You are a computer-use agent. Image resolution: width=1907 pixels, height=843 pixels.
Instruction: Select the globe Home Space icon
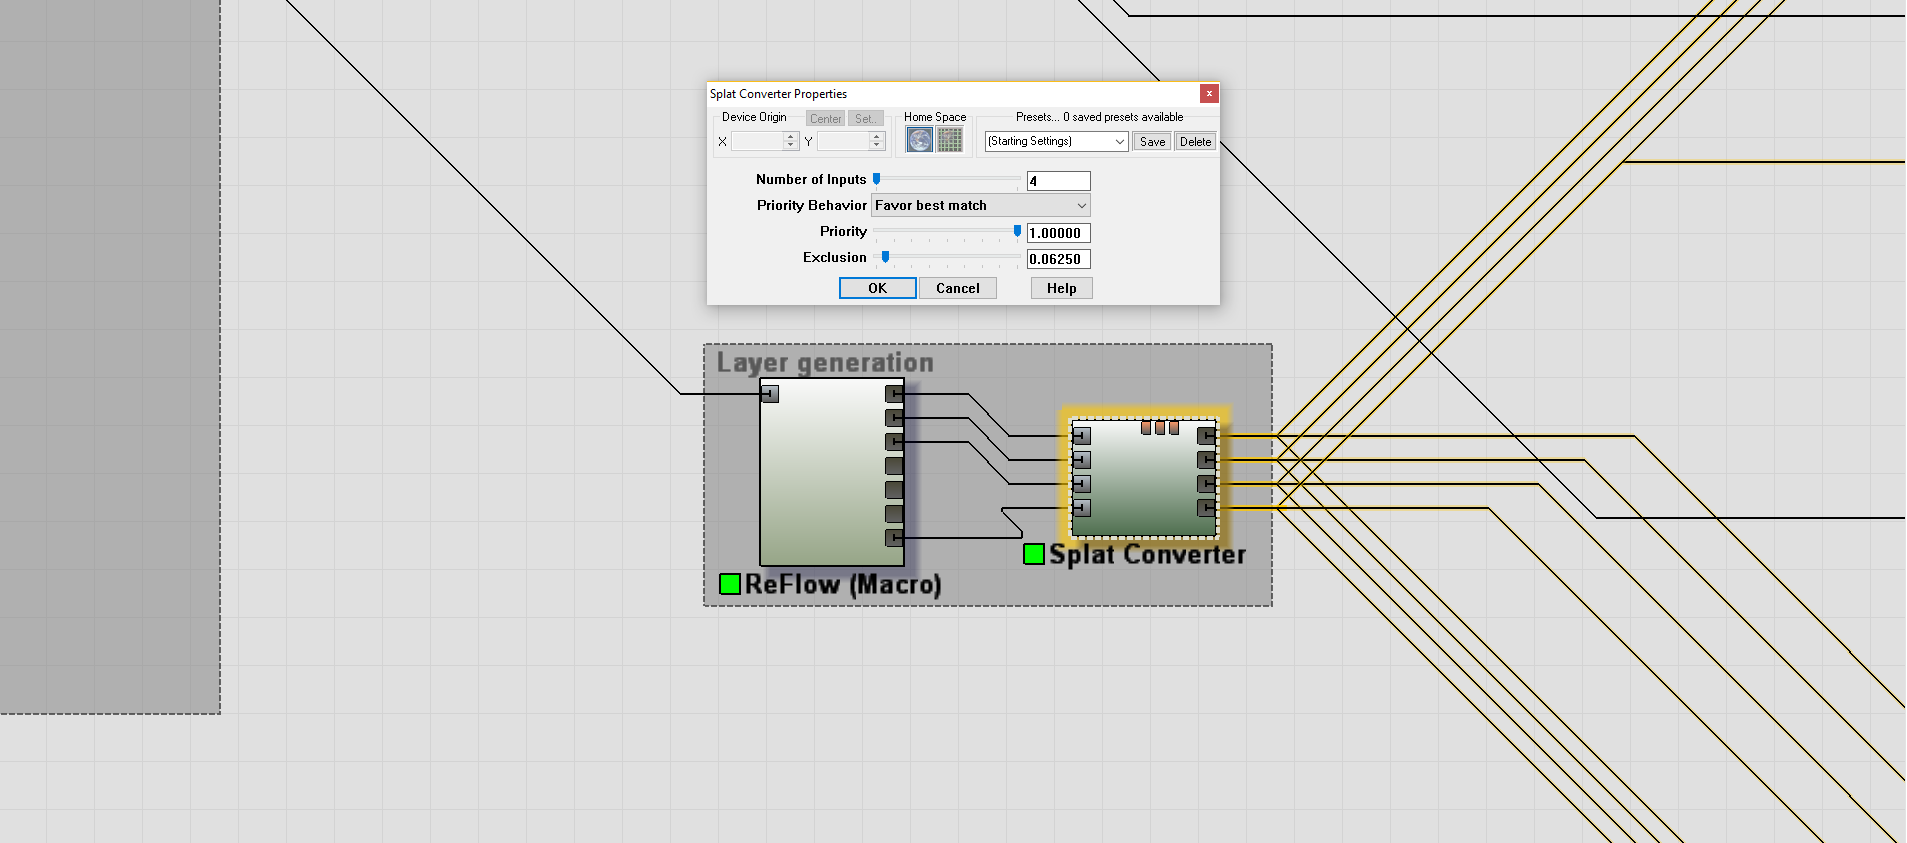(x=920, y=140)
